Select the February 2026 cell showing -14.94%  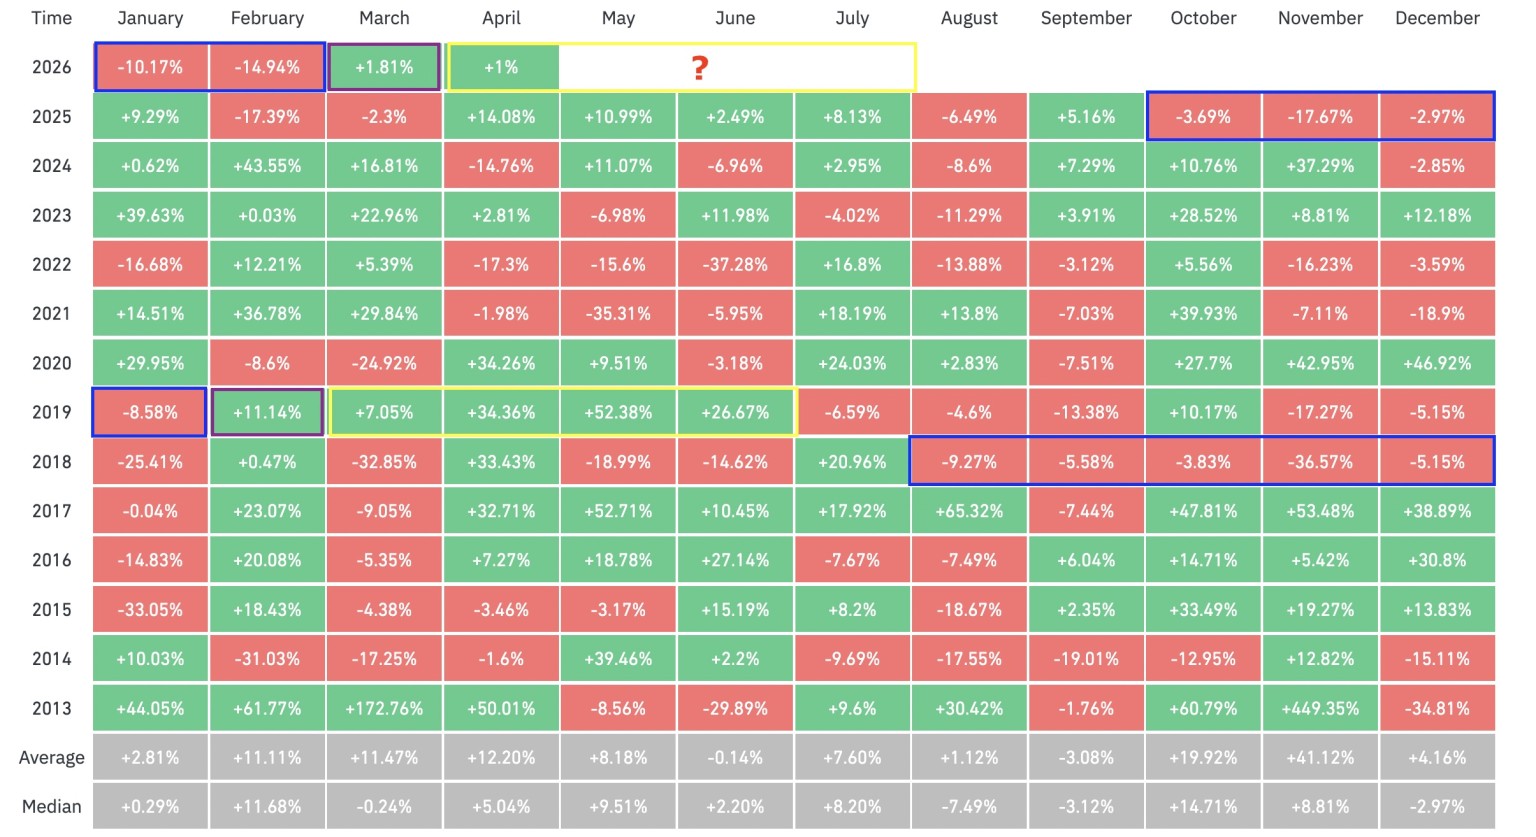[267, 67]
